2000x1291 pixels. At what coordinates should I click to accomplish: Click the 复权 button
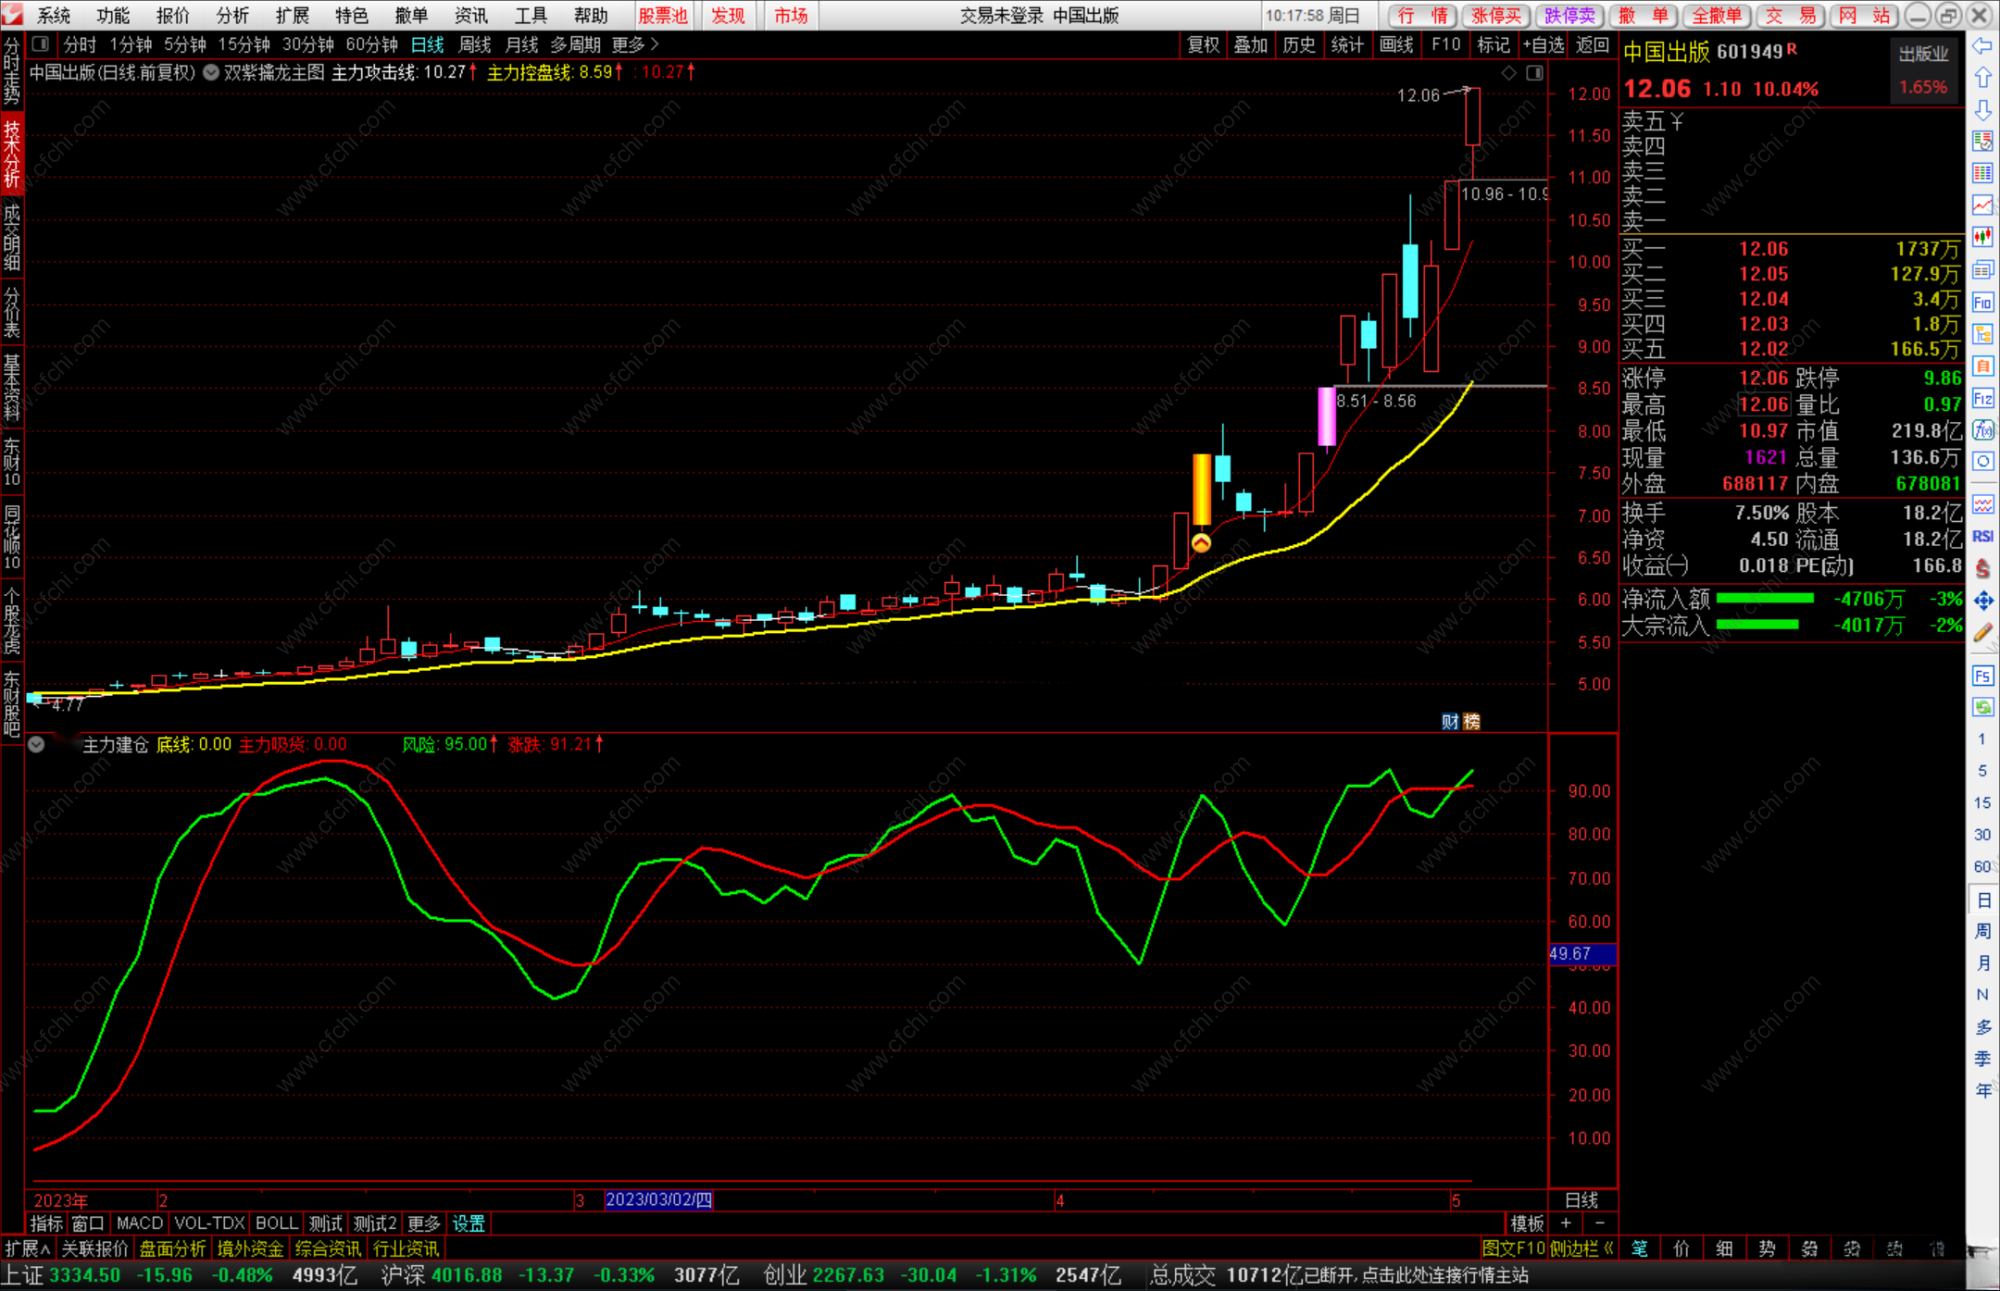[x=1202, y=44]
